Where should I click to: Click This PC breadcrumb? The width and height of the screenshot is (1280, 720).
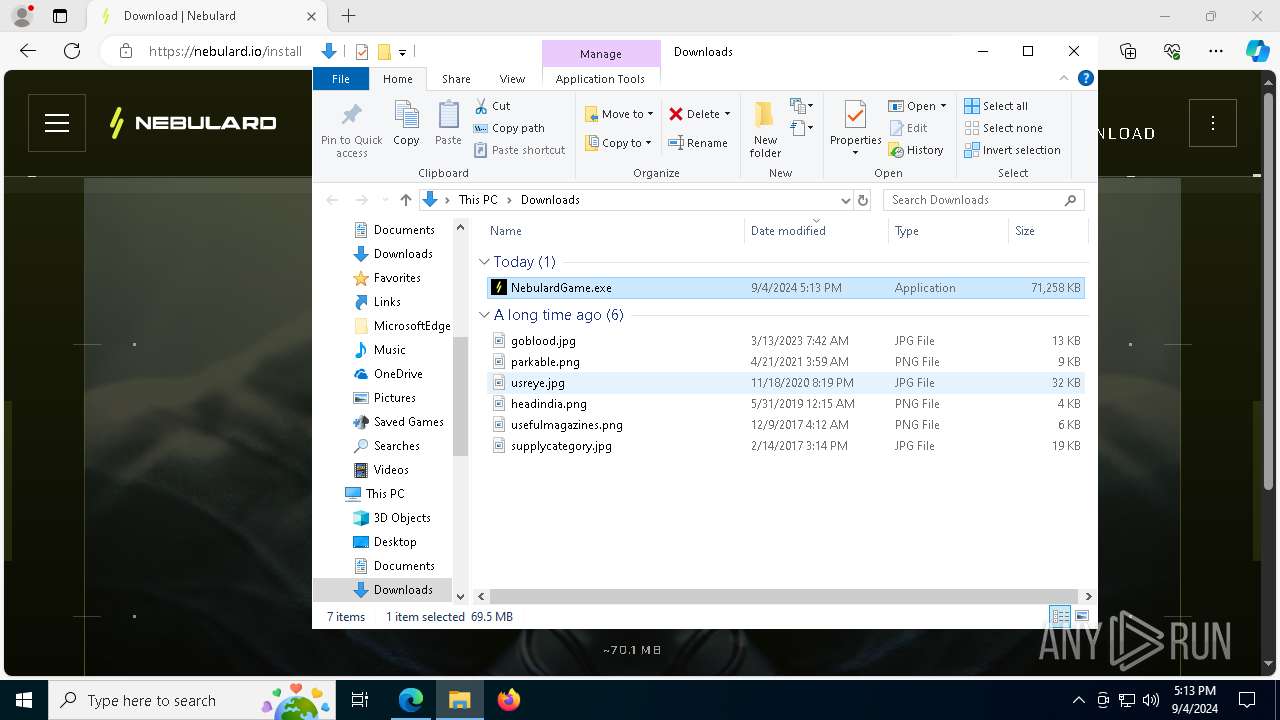tap(478, 200)
